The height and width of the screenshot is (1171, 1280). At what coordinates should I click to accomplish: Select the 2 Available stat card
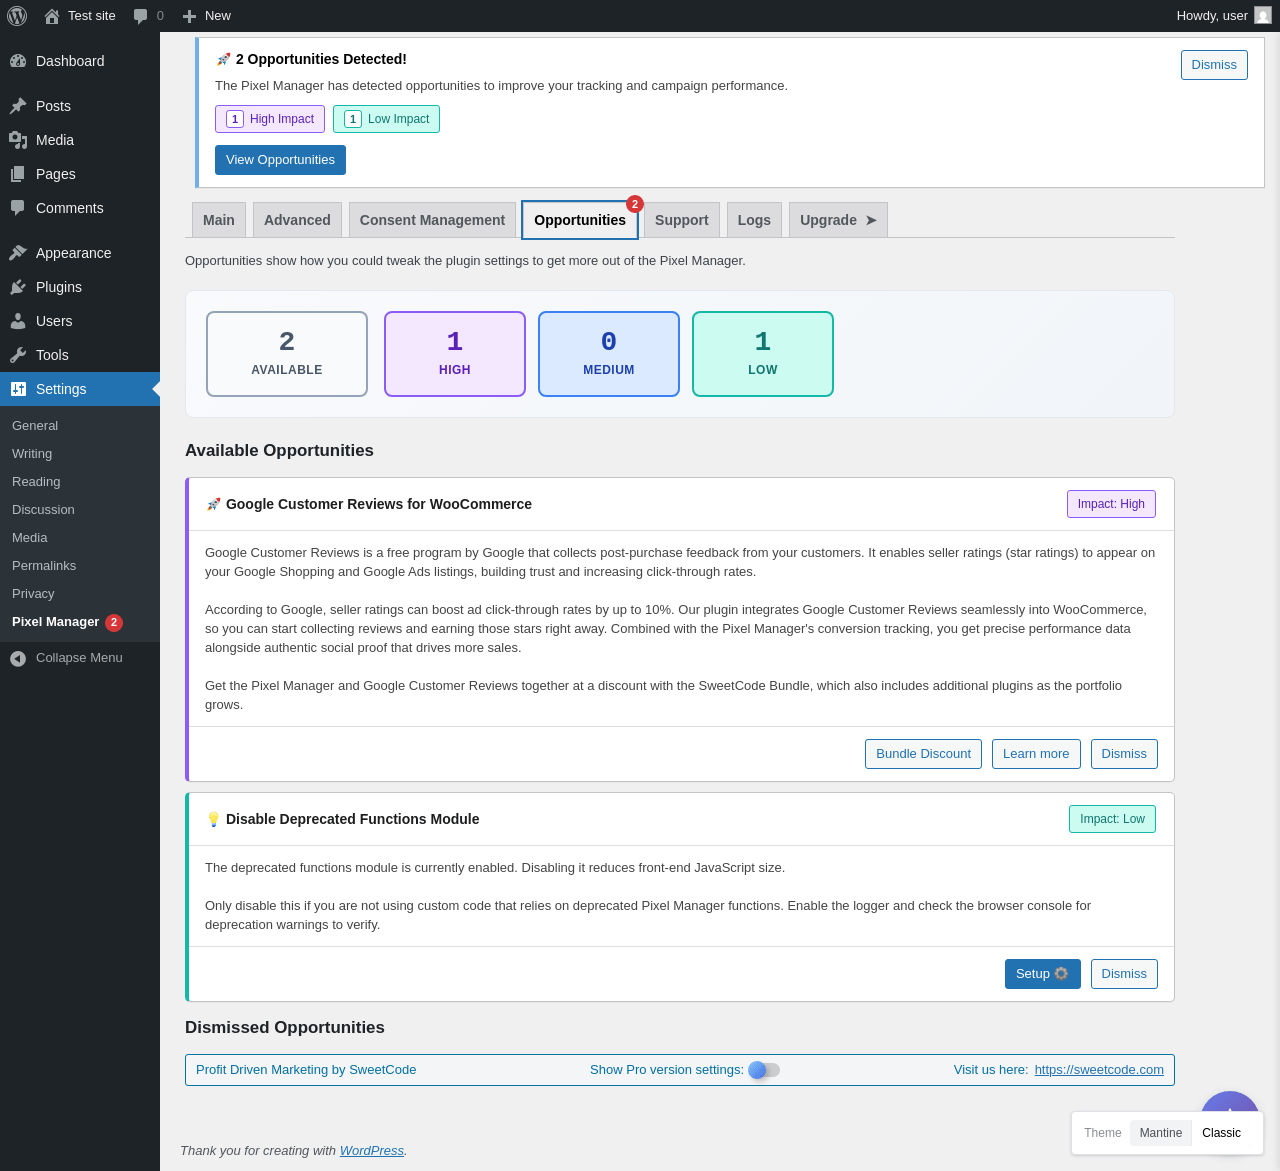287,354
